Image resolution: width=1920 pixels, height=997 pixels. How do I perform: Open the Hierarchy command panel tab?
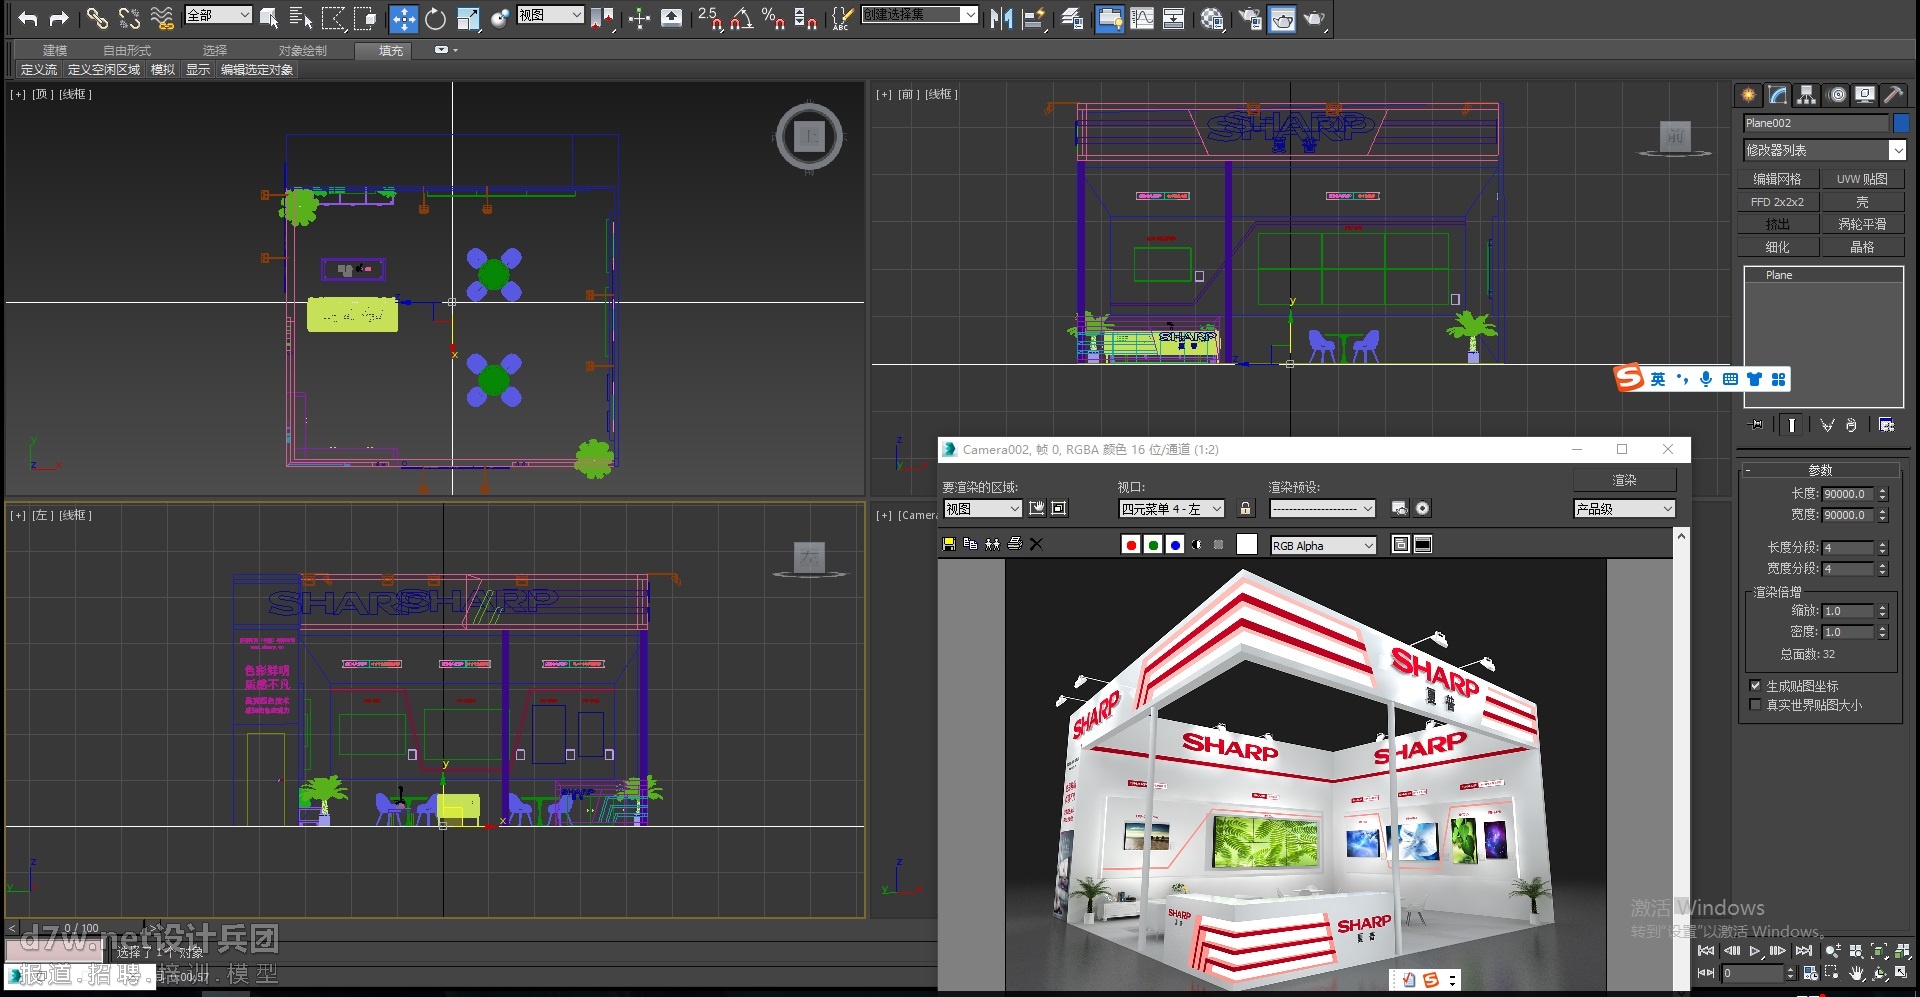(1807, 95)
